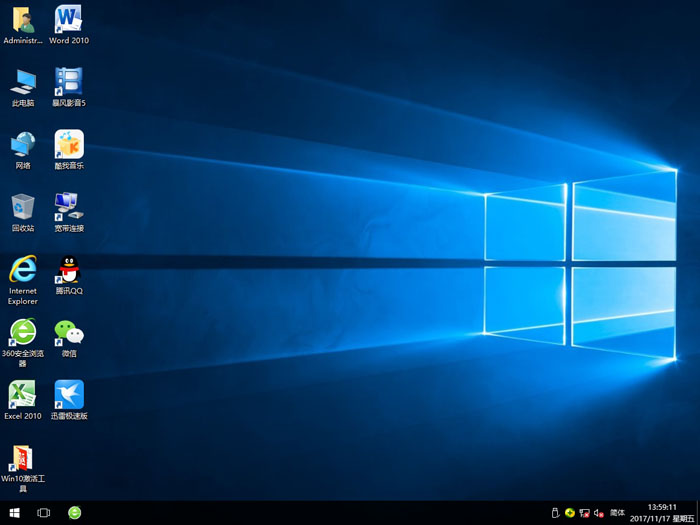Open the Windows Start menu
This screenshot has width=700, height=525.
pyautogui.click(x=14, y=512)
